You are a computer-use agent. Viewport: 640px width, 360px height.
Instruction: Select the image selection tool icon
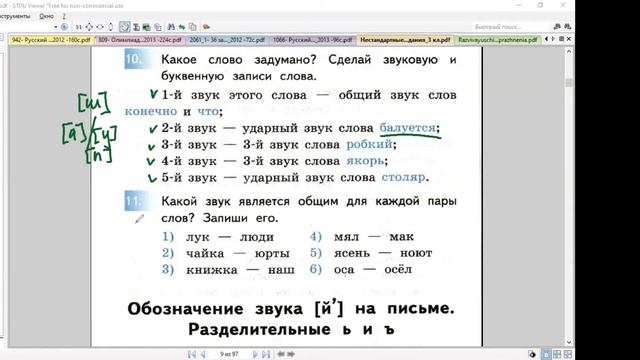coord(147,27)
